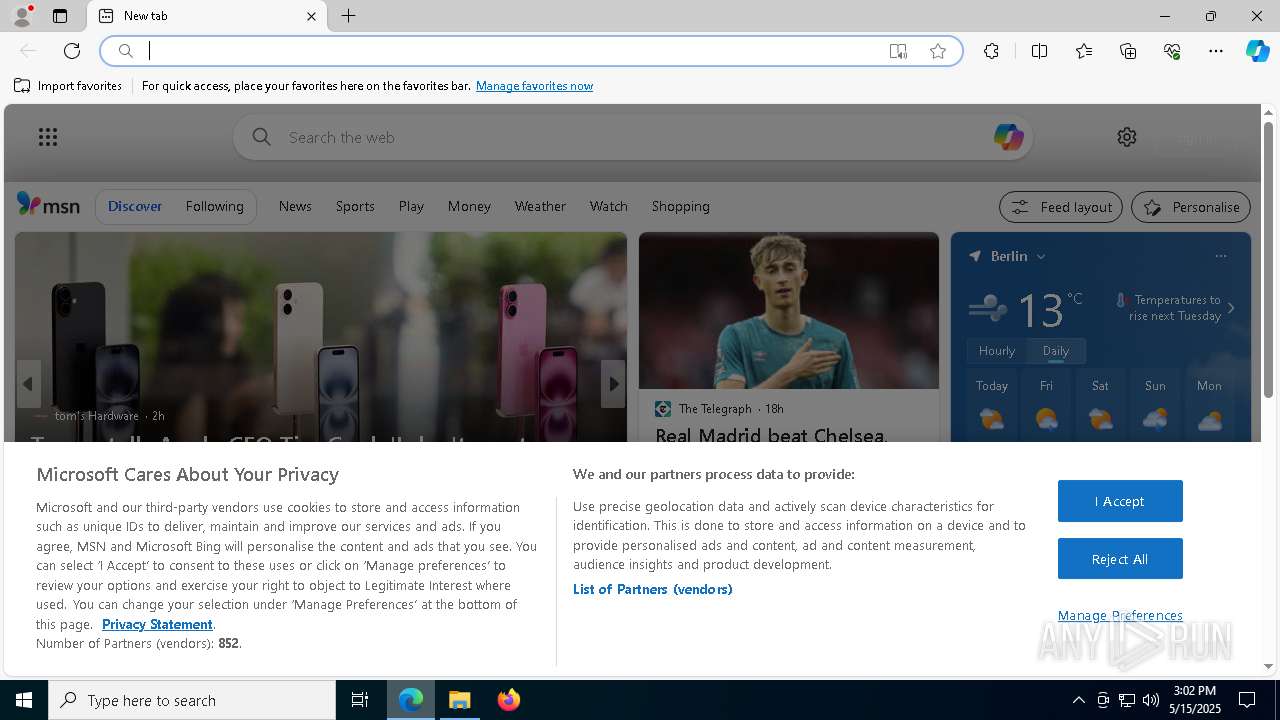The image size is (1280, 720).
Task: Open the tab actions menu icon
Action: [60, 16]
